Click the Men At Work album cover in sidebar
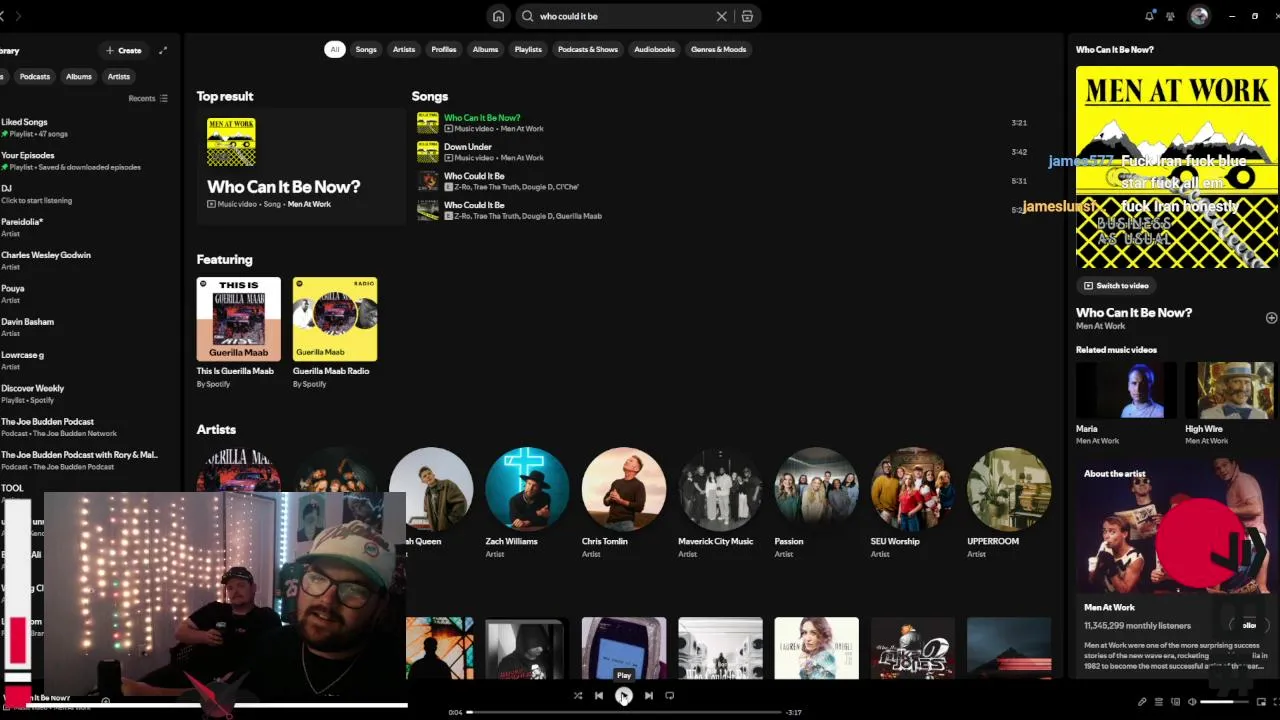Image resolution: width=1280 pixels, height=720 pixels. (1177, 167)
